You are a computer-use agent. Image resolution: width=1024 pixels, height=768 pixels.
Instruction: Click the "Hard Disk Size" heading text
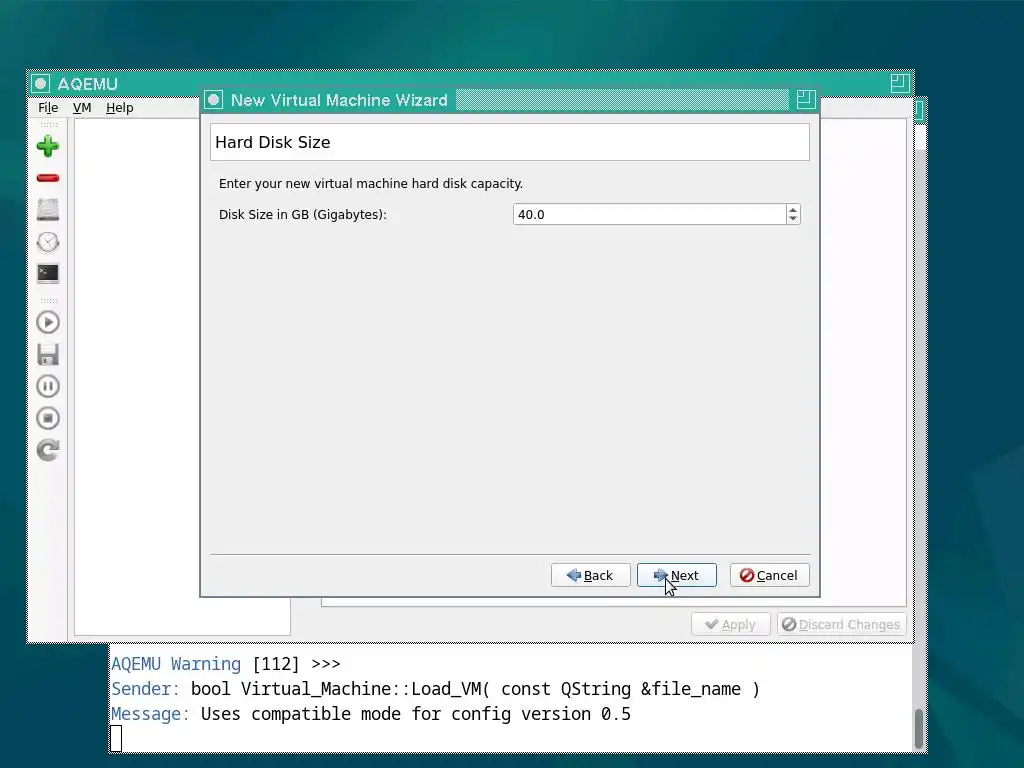coord(273,142)
